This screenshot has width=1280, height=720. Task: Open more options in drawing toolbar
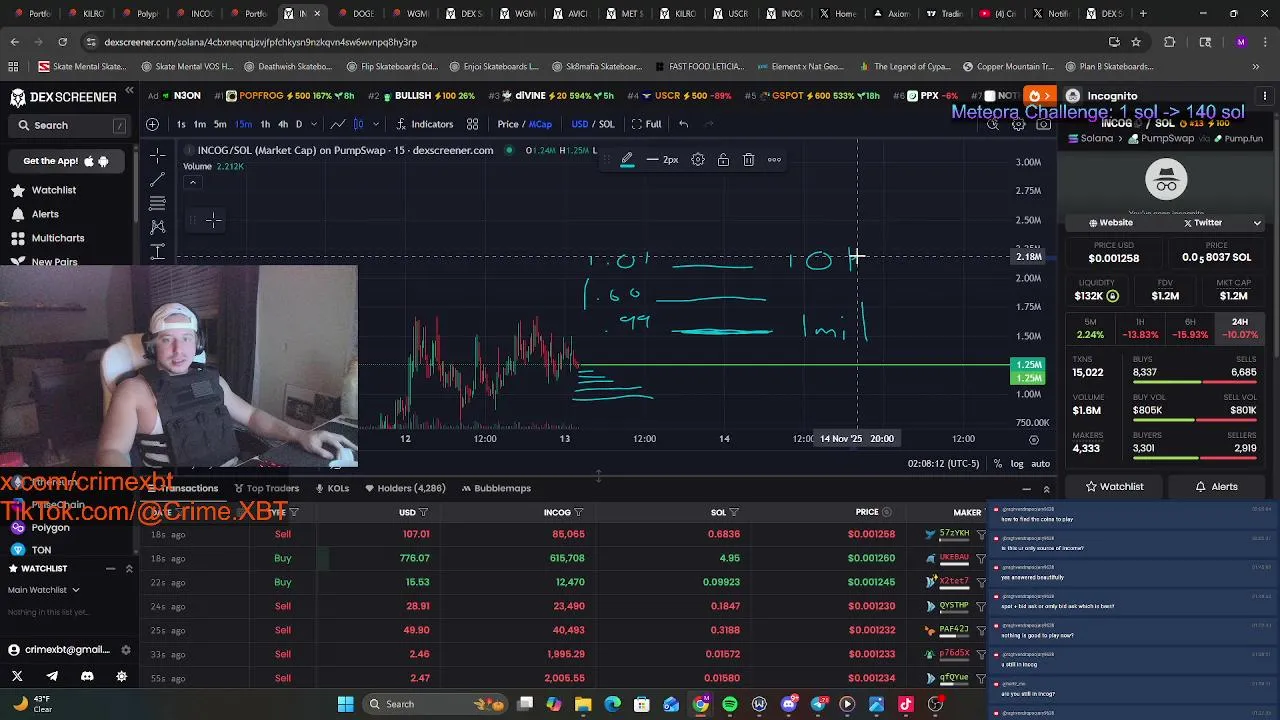point(774,160)
